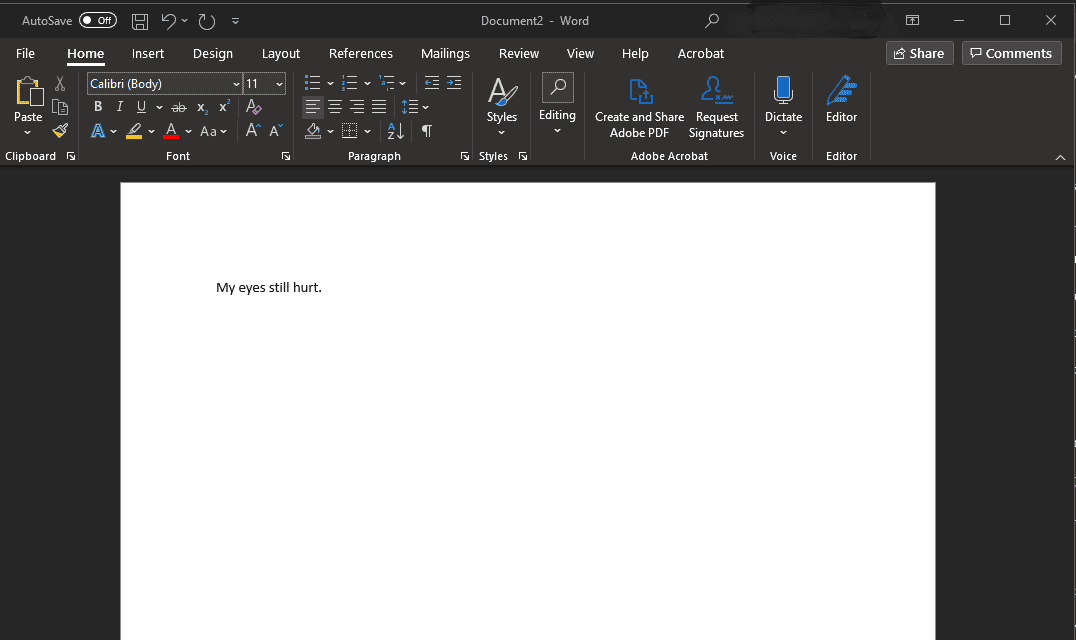The height and width of the screenshot is (640, 1076).
Task: Click the Share button
Action: 919,52
